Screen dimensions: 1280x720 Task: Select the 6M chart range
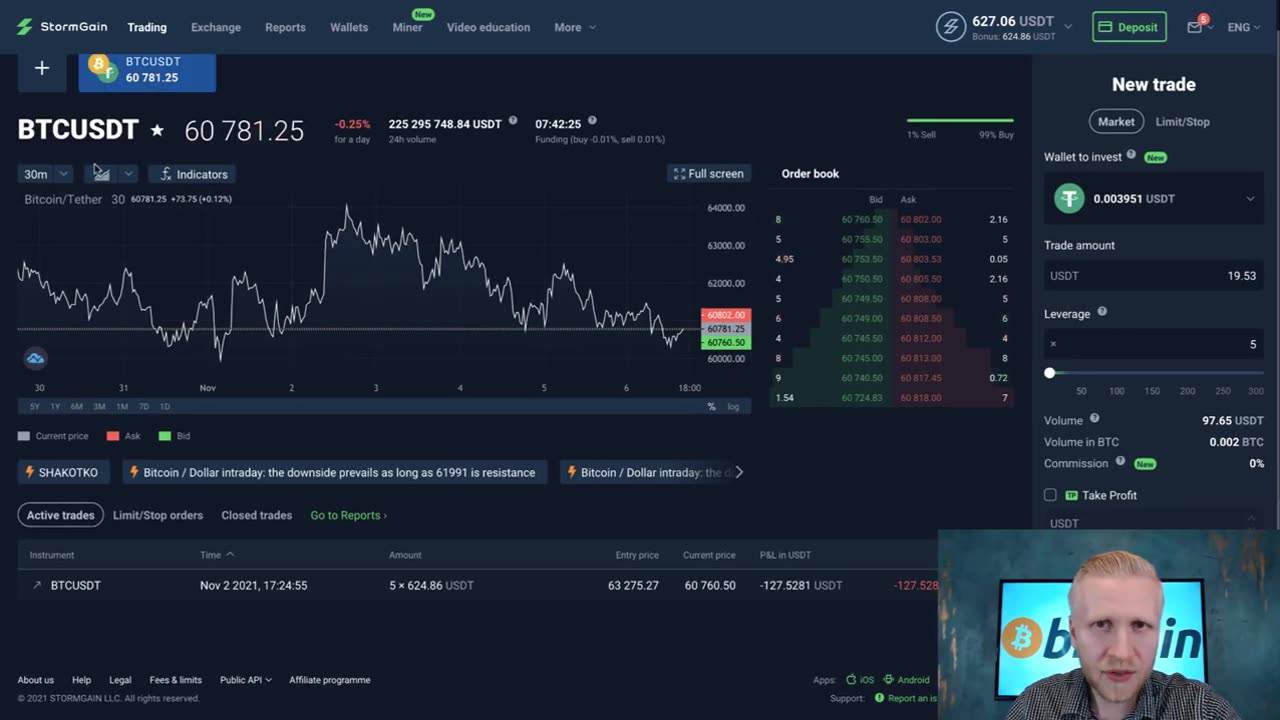77,407
